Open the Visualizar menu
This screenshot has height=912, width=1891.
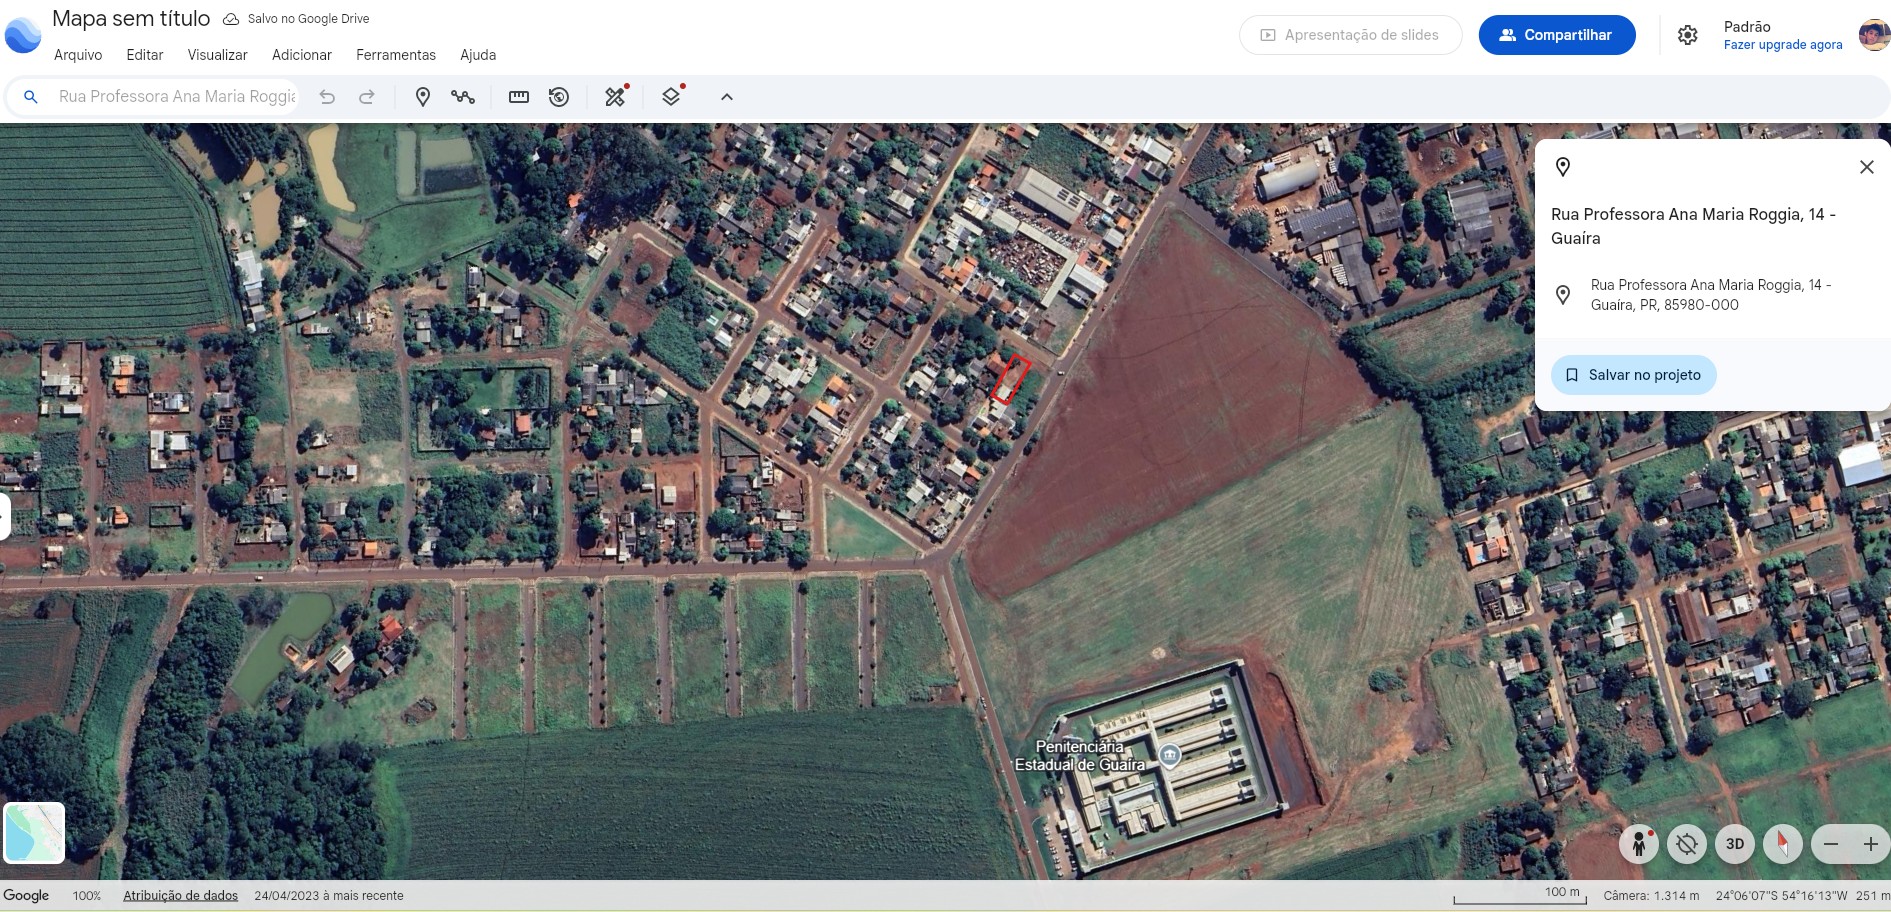click(217, 55)
